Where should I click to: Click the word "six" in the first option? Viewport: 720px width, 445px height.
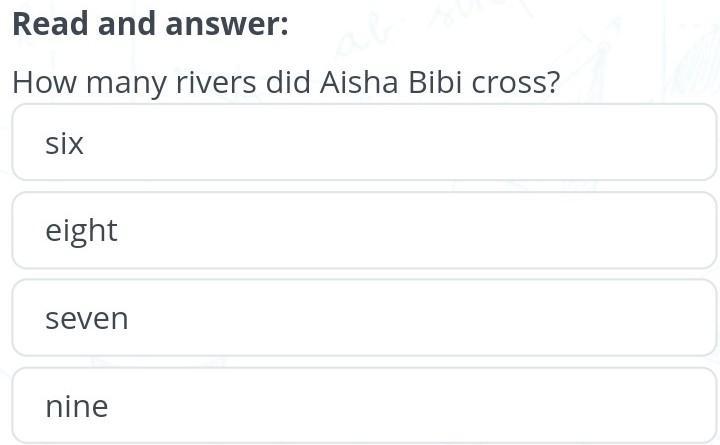coord(64,144)
